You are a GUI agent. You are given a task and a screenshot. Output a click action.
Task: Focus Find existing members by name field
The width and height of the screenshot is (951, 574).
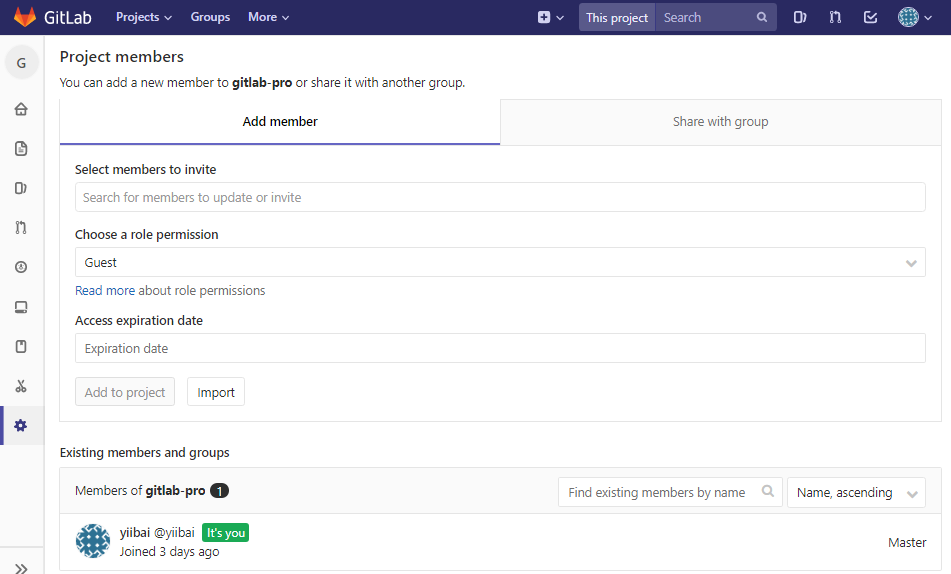click(x=670, y=492)
